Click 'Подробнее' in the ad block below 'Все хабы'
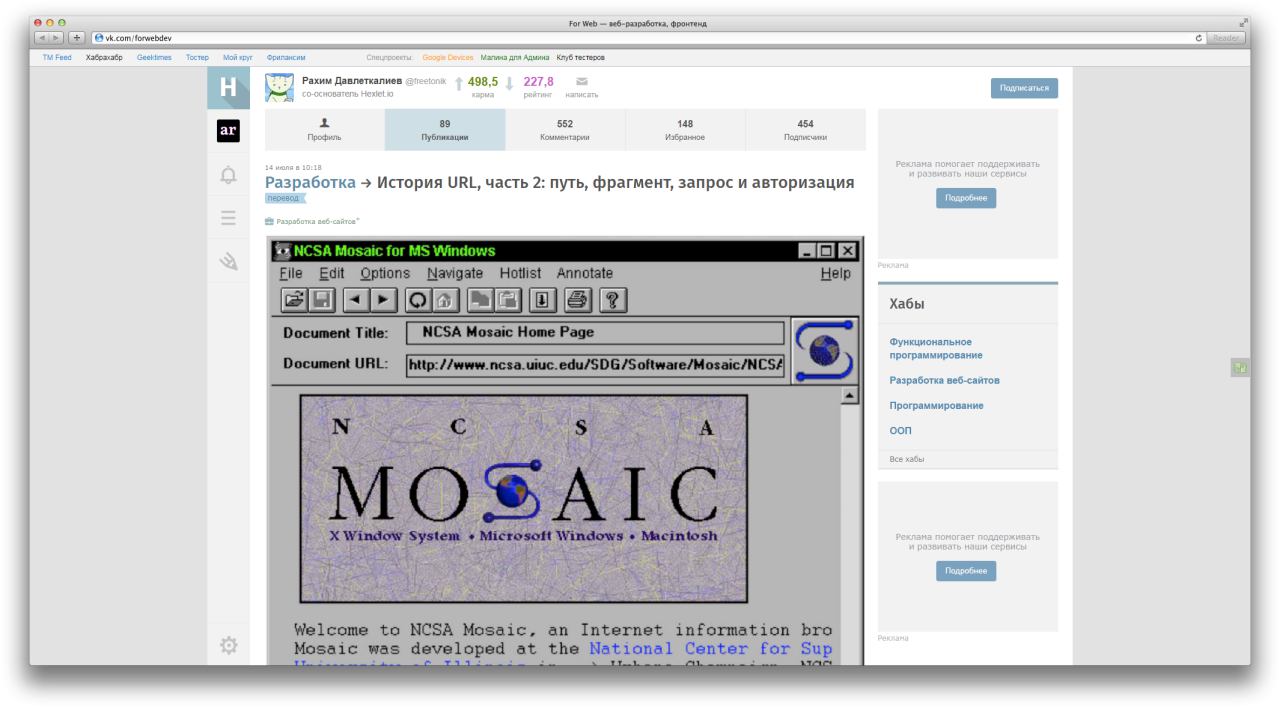The width and height of the screenshot is (1280, 708). click(x=966, y=571)
